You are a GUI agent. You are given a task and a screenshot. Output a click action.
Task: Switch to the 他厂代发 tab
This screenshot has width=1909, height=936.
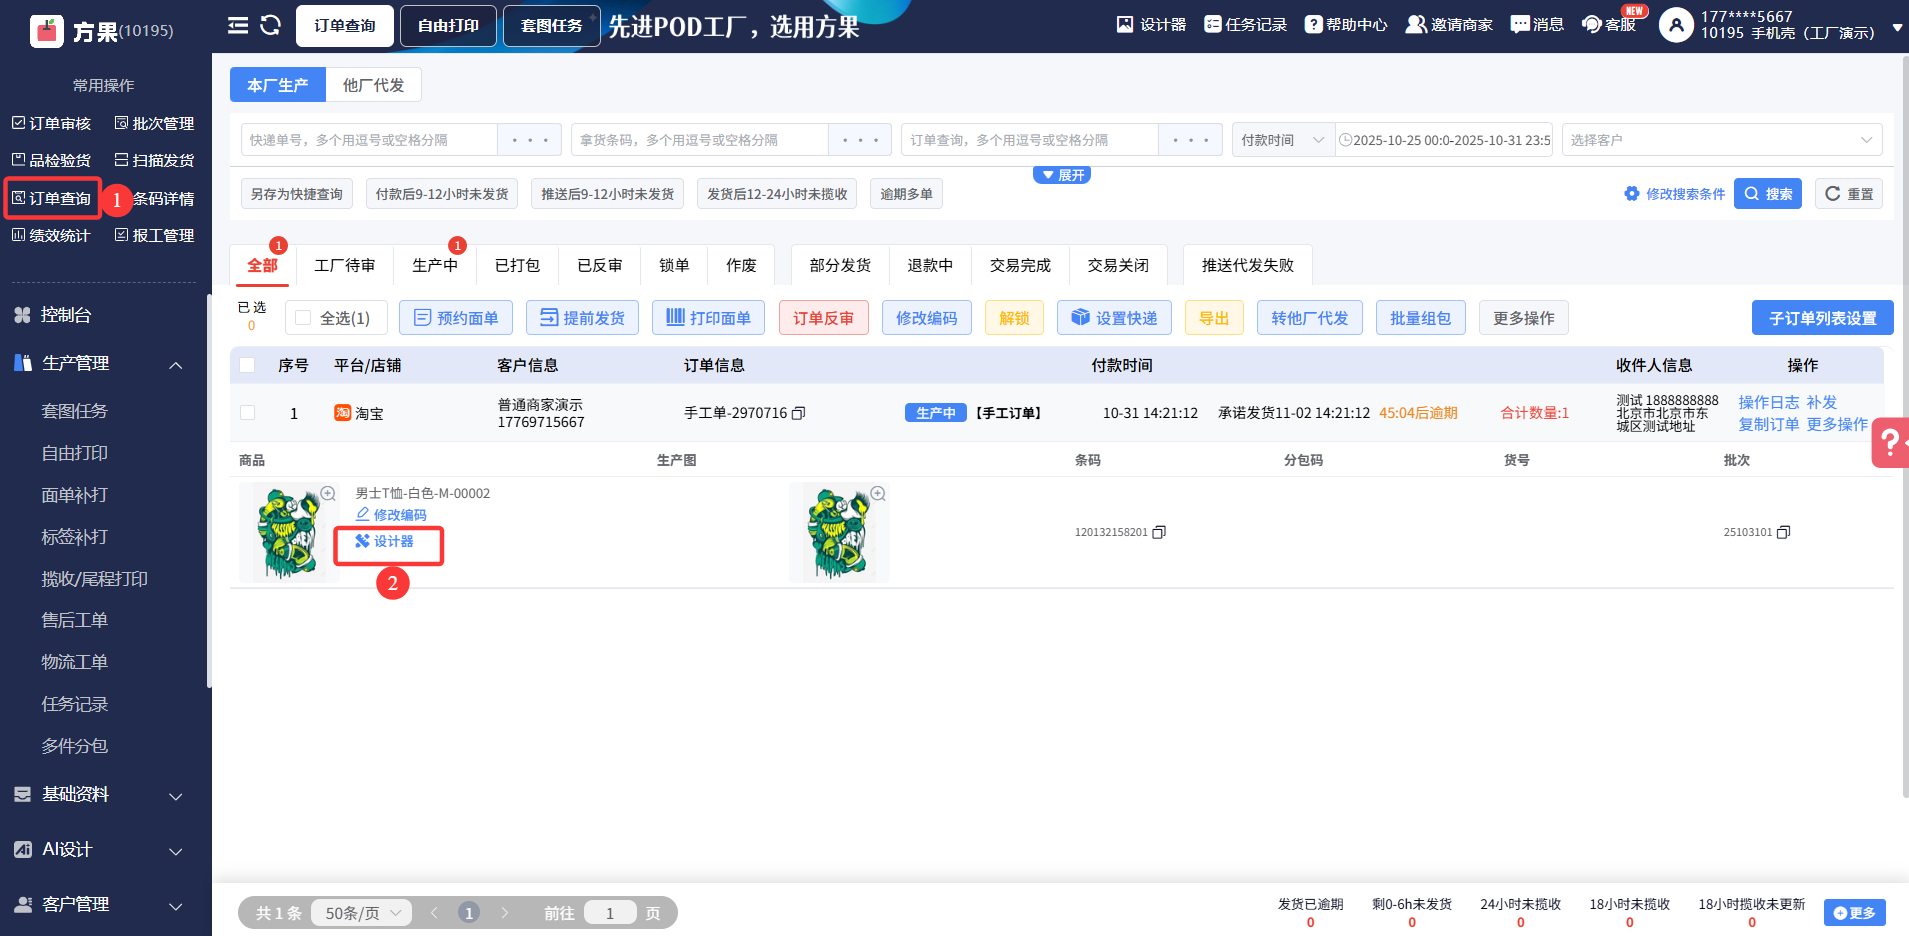(373, 85)
